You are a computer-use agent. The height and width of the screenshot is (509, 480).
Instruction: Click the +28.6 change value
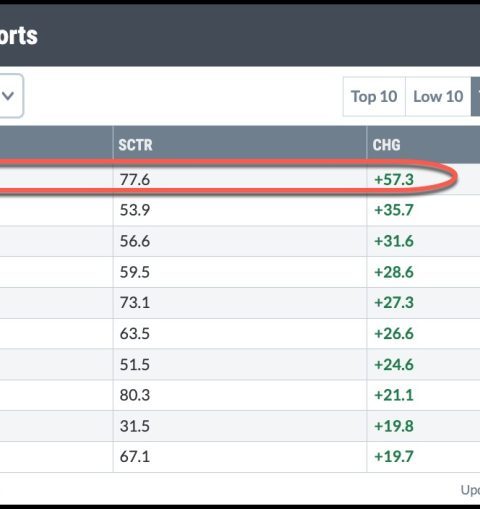tap(394, 272)
